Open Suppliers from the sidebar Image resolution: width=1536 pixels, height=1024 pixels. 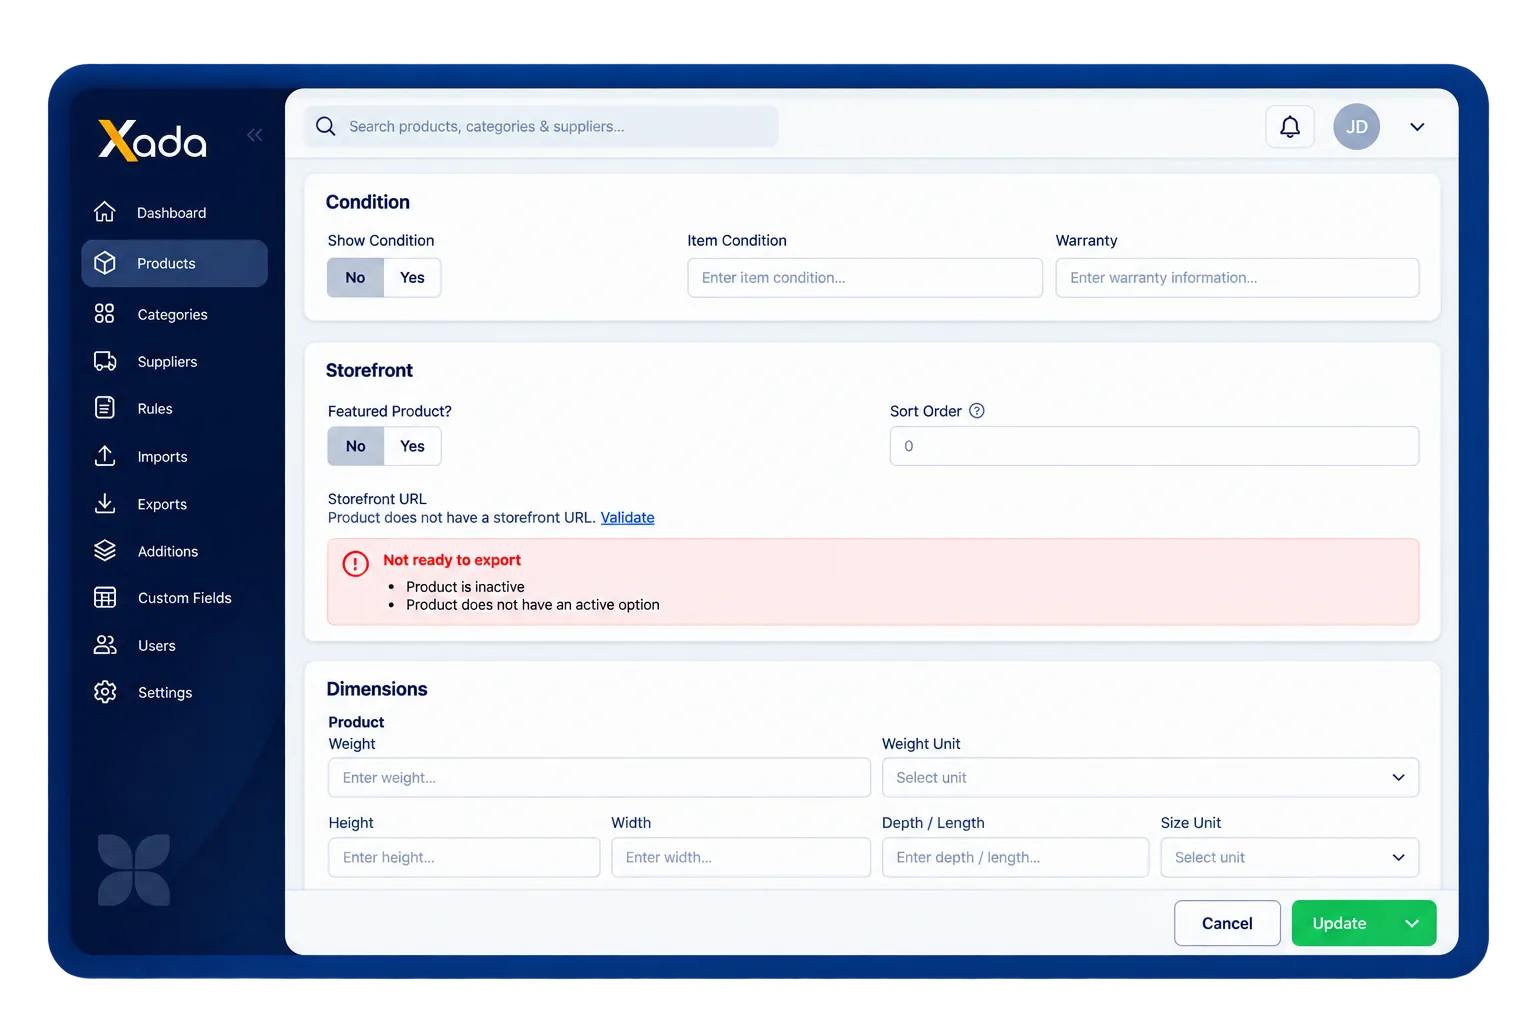175,361
